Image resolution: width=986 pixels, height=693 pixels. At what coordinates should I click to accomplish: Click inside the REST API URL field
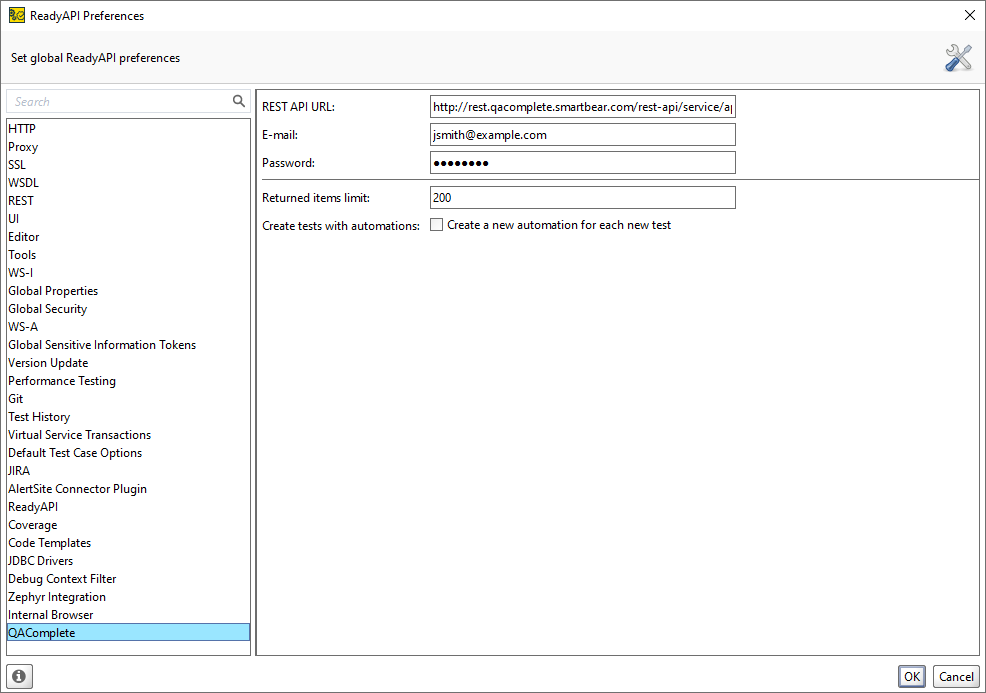pos(582,106)
